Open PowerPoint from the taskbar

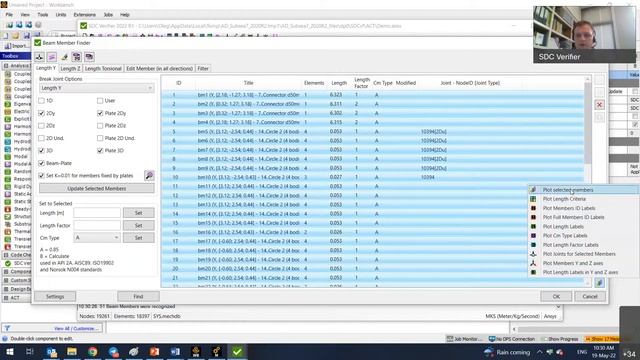[x=154, y=352]
